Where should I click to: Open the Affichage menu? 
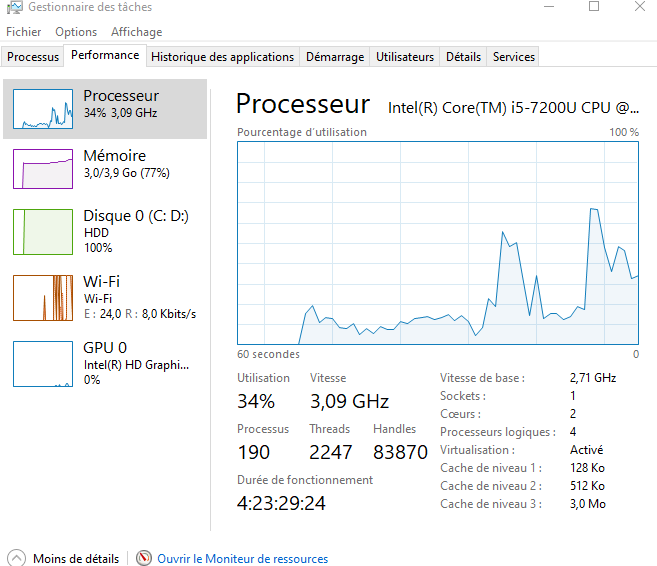136,32
